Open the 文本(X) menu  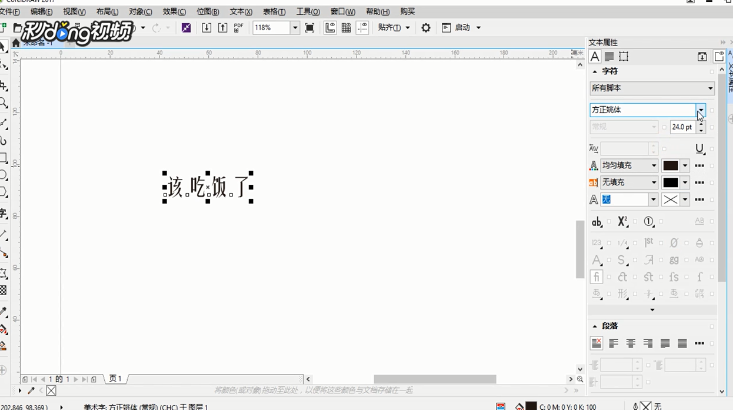(241, 11)
